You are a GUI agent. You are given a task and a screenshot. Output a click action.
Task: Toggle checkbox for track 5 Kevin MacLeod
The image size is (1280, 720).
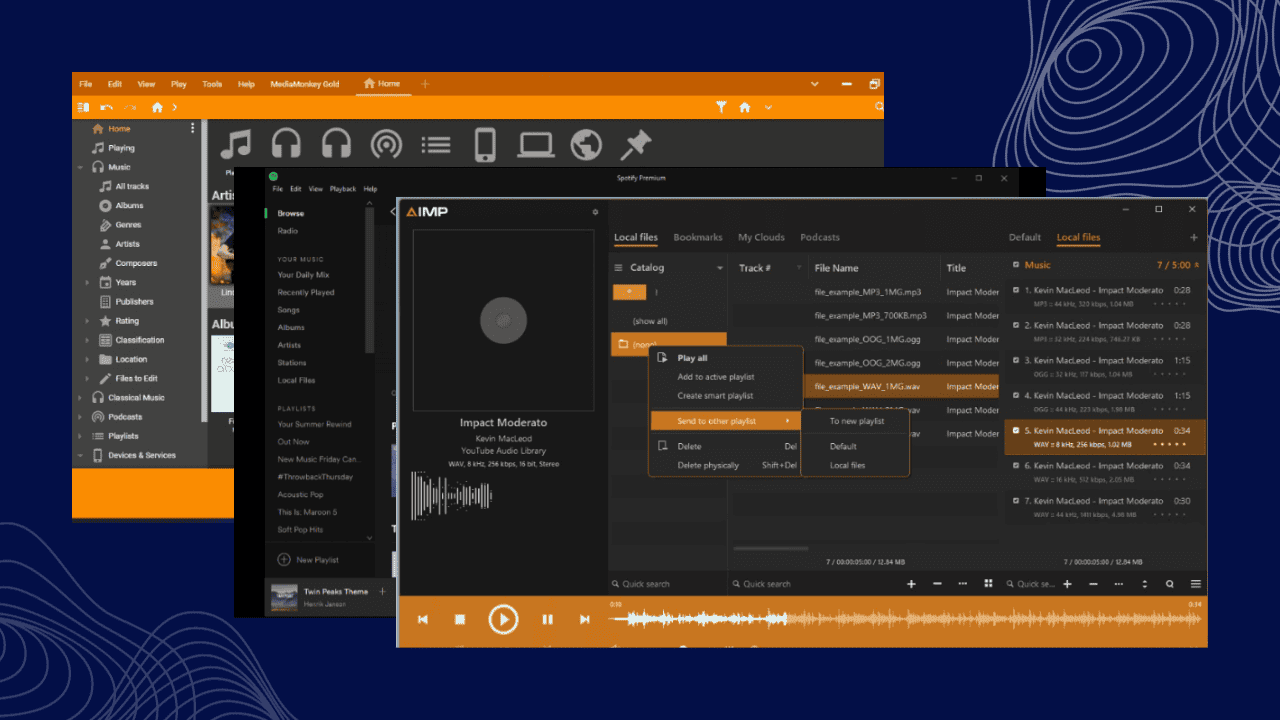click(x=1016, y=430)
